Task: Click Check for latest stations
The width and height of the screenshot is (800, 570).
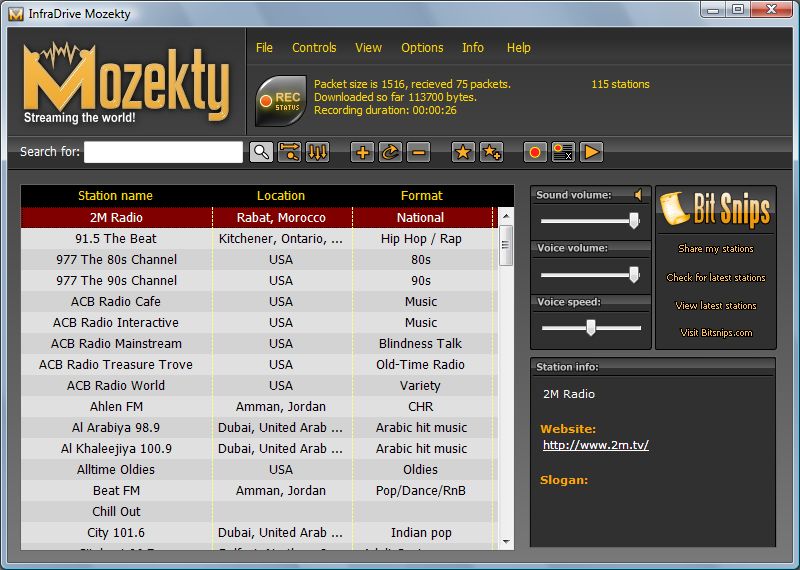Action: pyautogui.click(x=716, y=278)
